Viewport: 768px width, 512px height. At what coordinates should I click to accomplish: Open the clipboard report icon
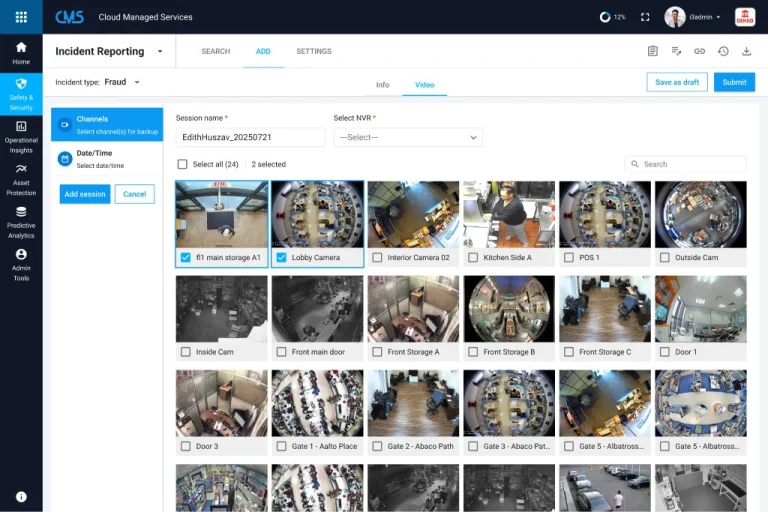(x=653, y=51)
